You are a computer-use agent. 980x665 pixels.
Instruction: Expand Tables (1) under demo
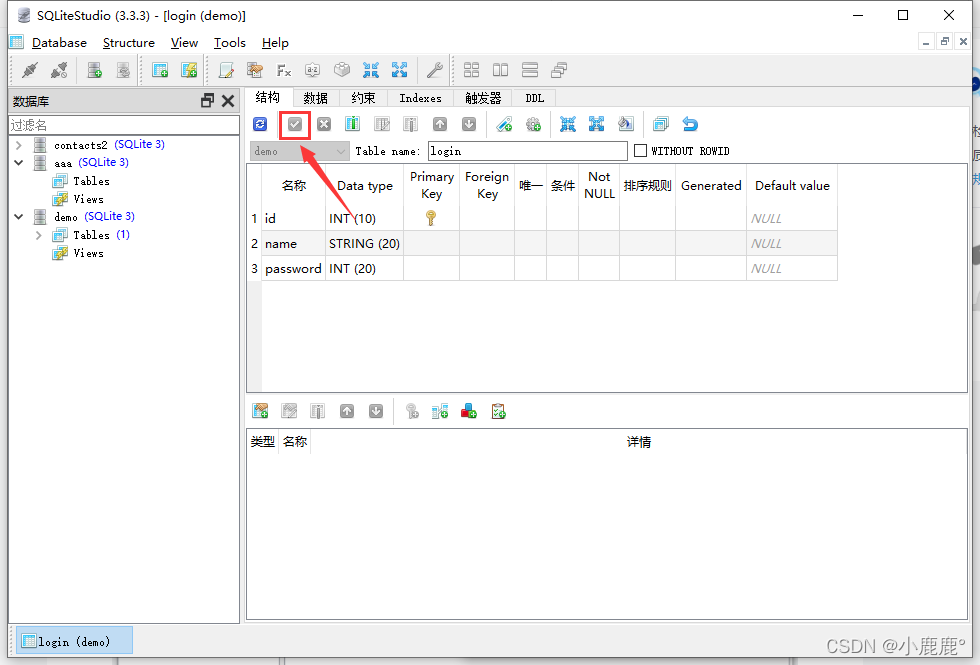click(39, 236)
